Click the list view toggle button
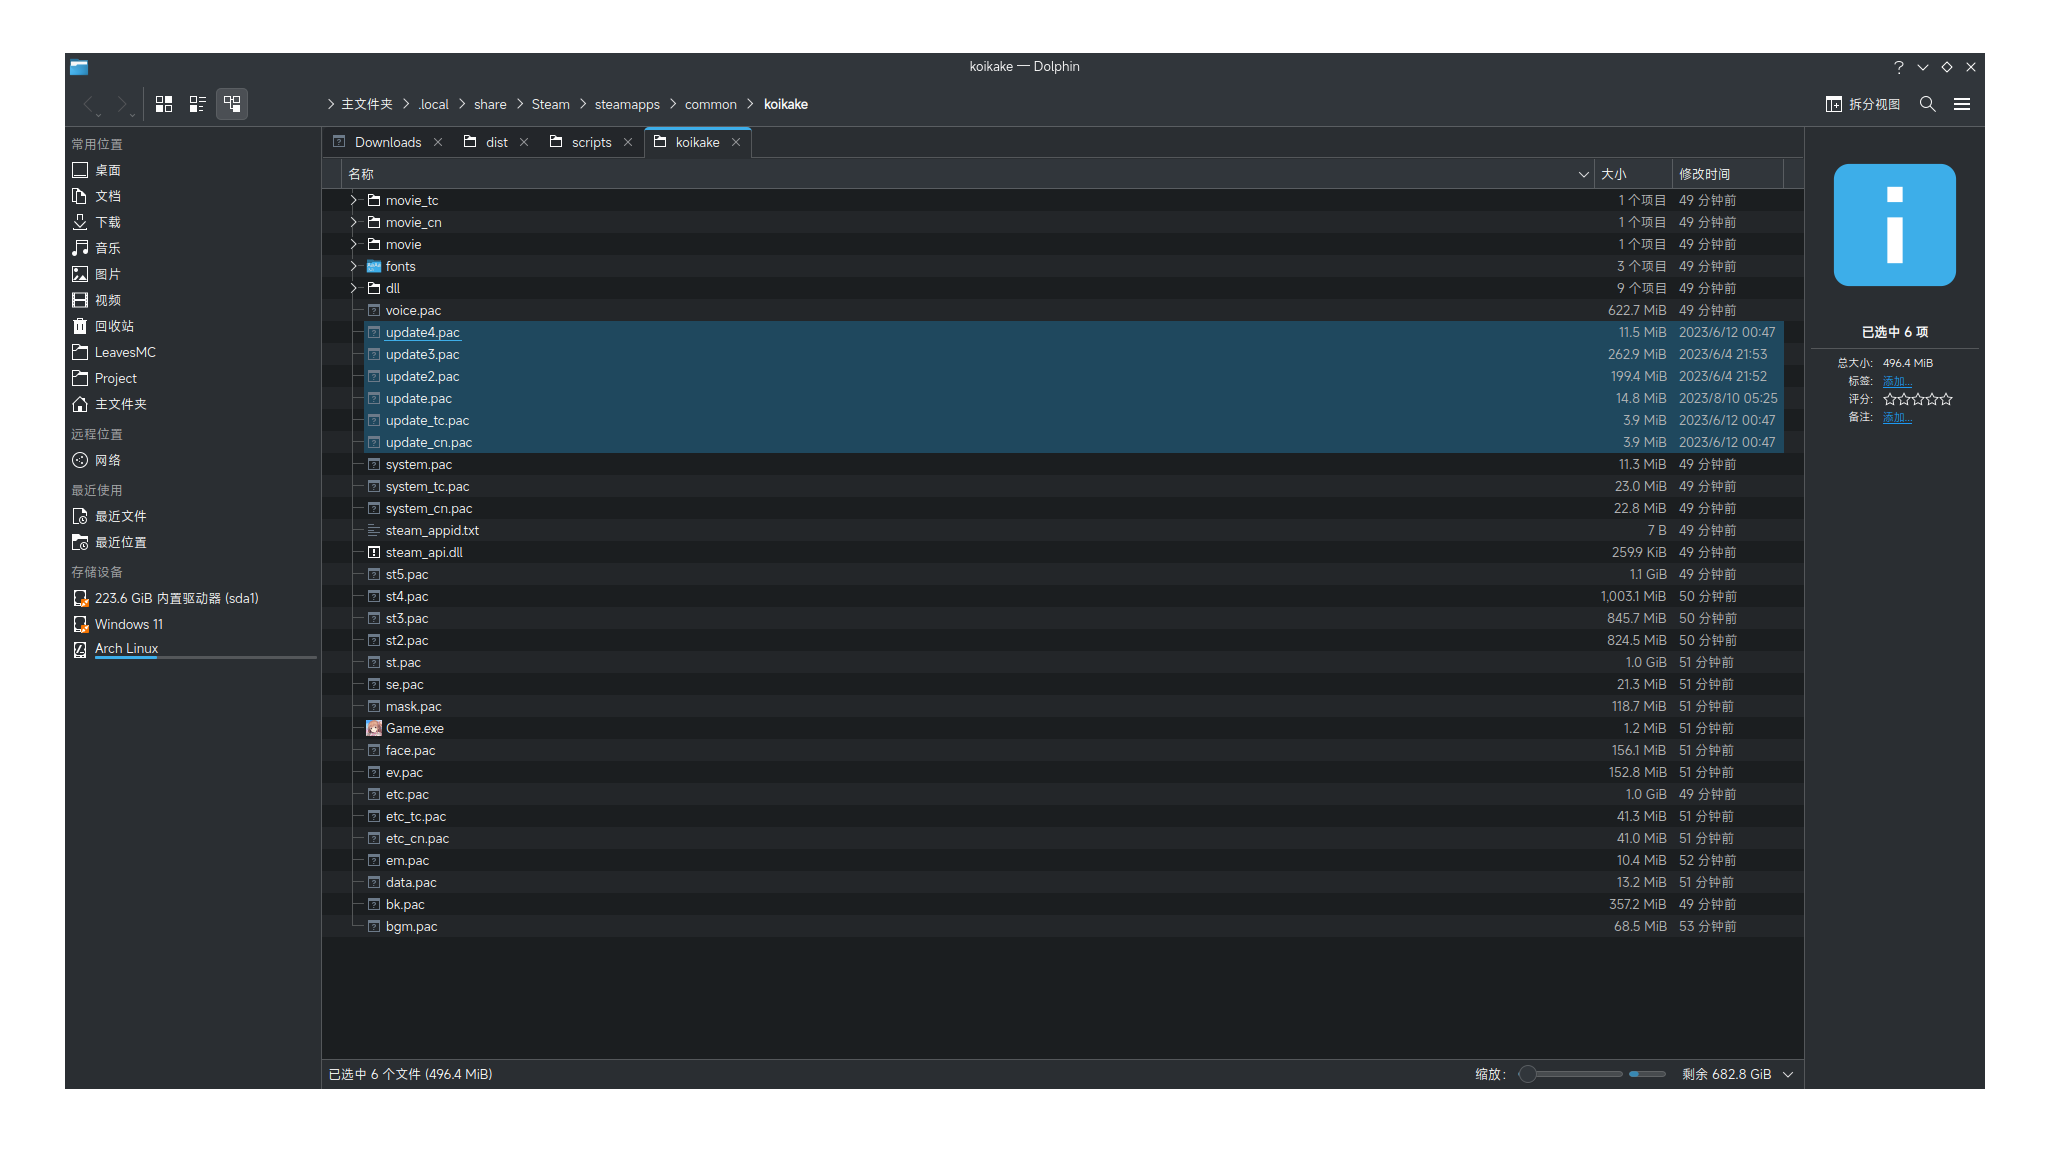Screen dimensions: 2050x1166 (x=197, y=104)
